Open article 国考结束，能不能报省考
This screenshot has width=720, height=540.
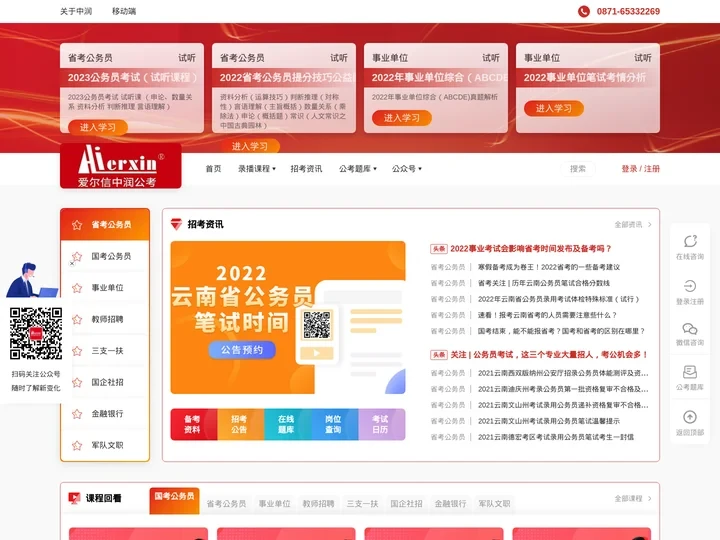[561, 331]
